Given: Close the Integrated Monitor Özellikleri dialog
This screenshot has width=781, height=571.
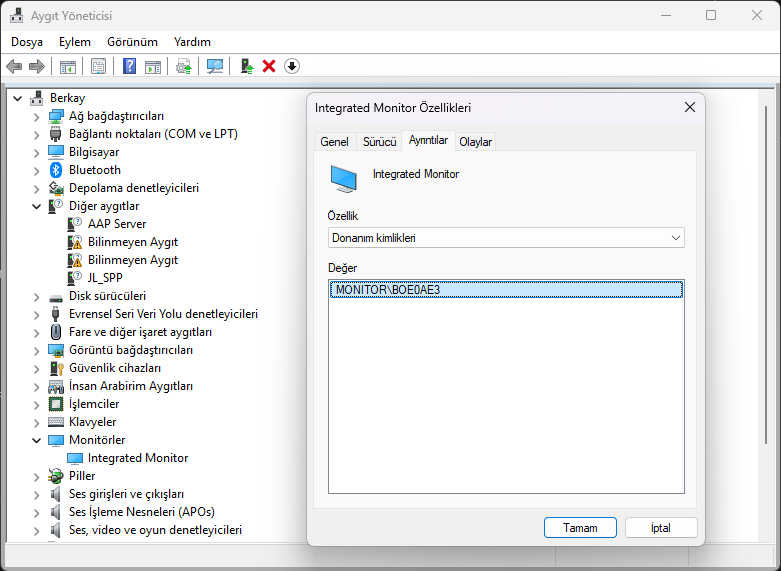Looking at the screenshot, I should point(690,107).
